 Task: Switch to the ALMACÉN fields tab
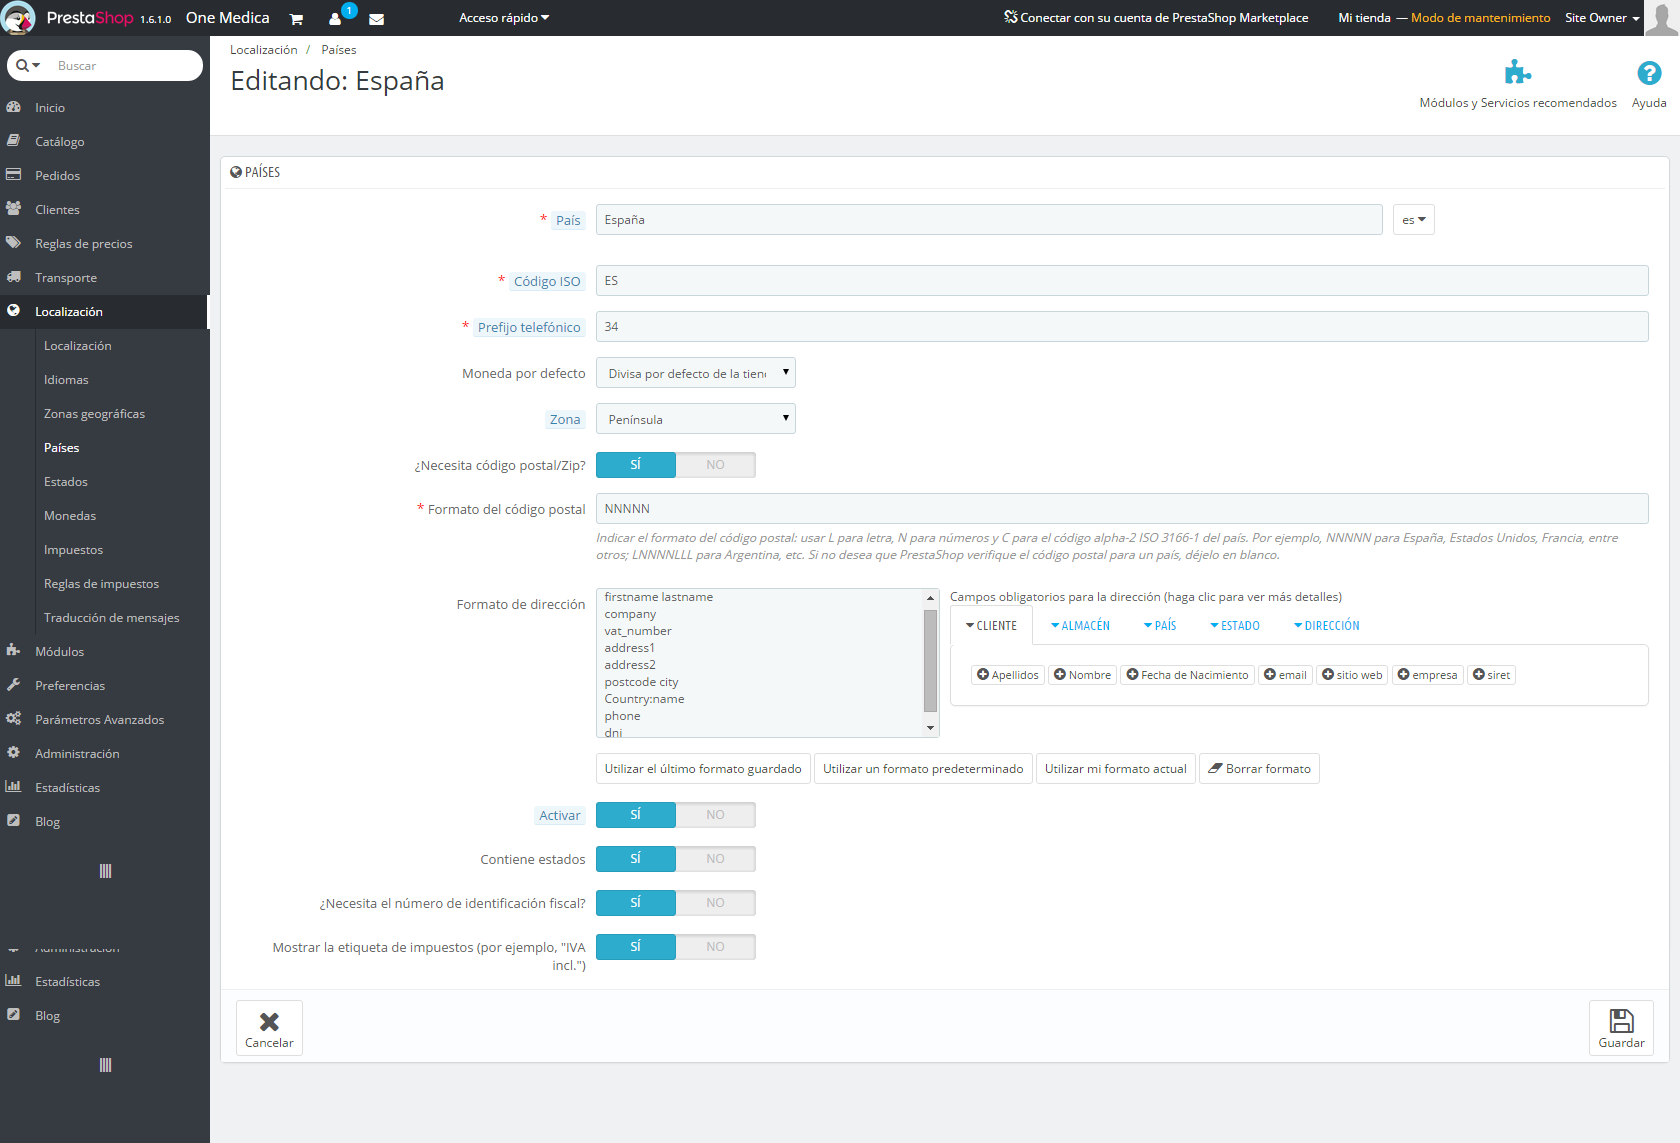(x=1081, y=626)
